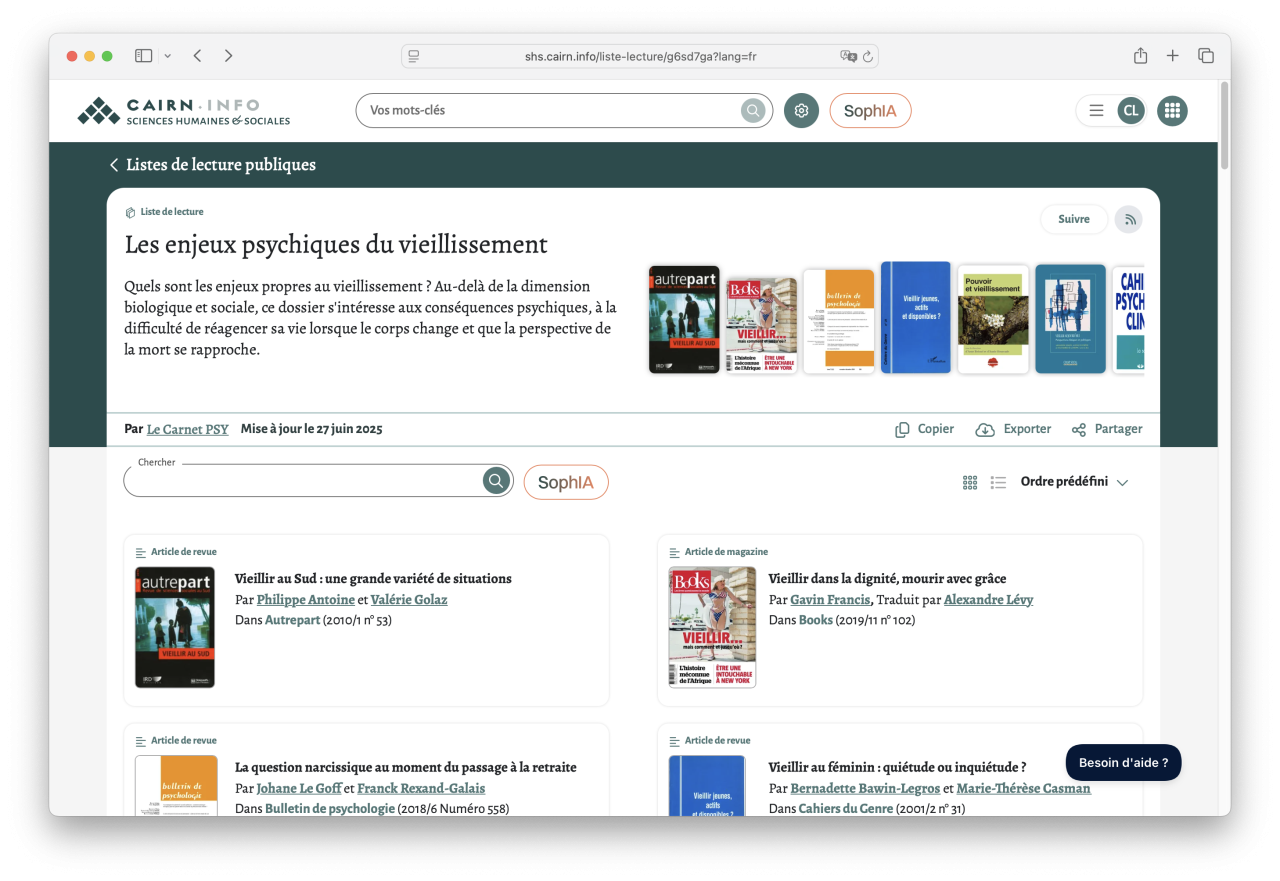Viewport: 1280px width, 881px height.
Task: Click the magnifier icon in the Chercher field
Action: [x=495, y=480]
